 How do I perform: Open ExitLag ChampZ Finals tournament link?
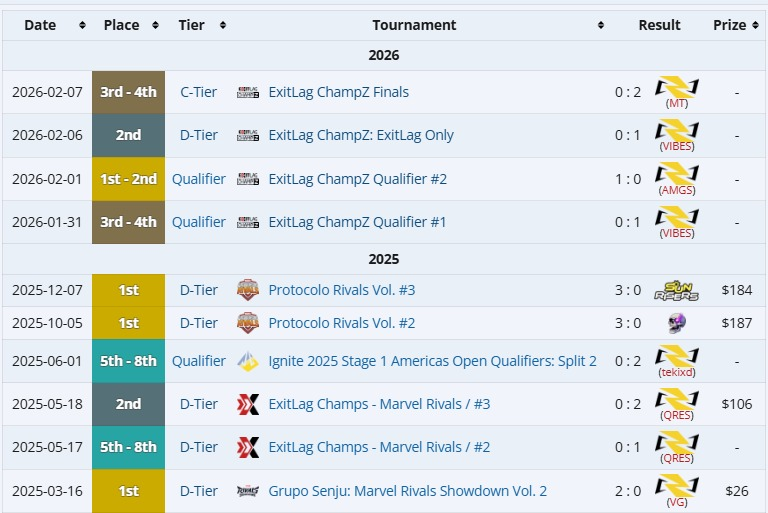point(338,92)
